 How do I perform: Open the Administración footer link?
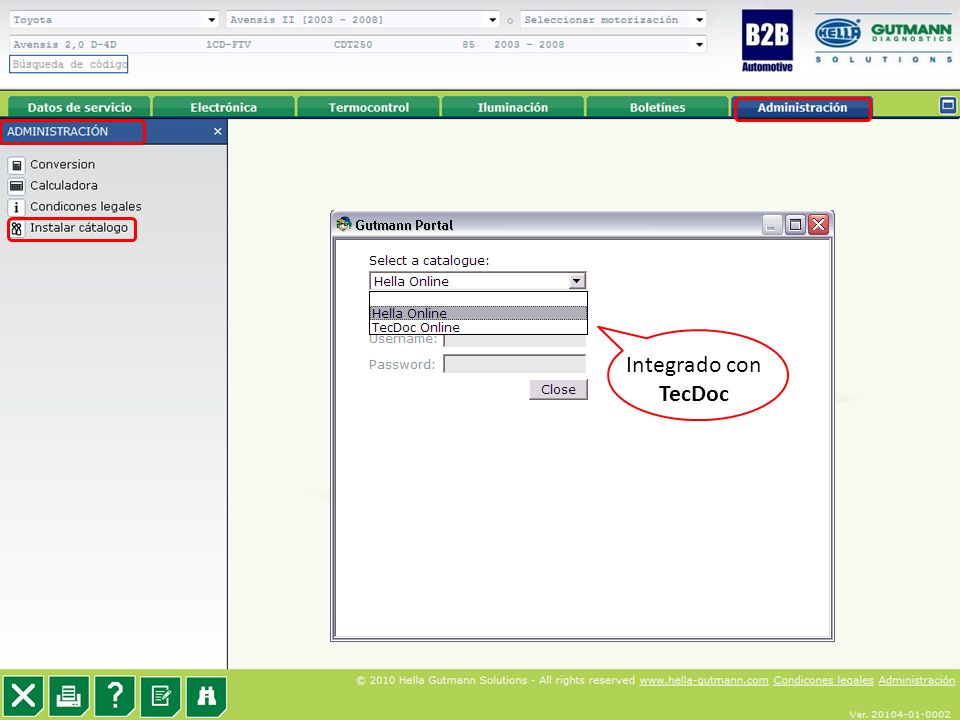(x=917, y=680)
